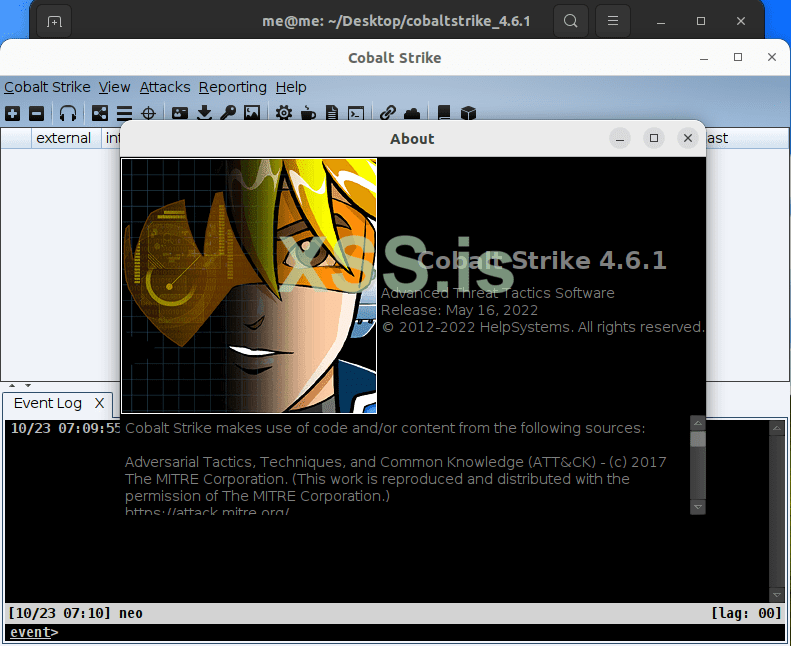The height and width of the screenshot is (646, 791).
Task: Click scroll-up arrow in About credits
Action: pyautogui.click(x=698, y=423)
